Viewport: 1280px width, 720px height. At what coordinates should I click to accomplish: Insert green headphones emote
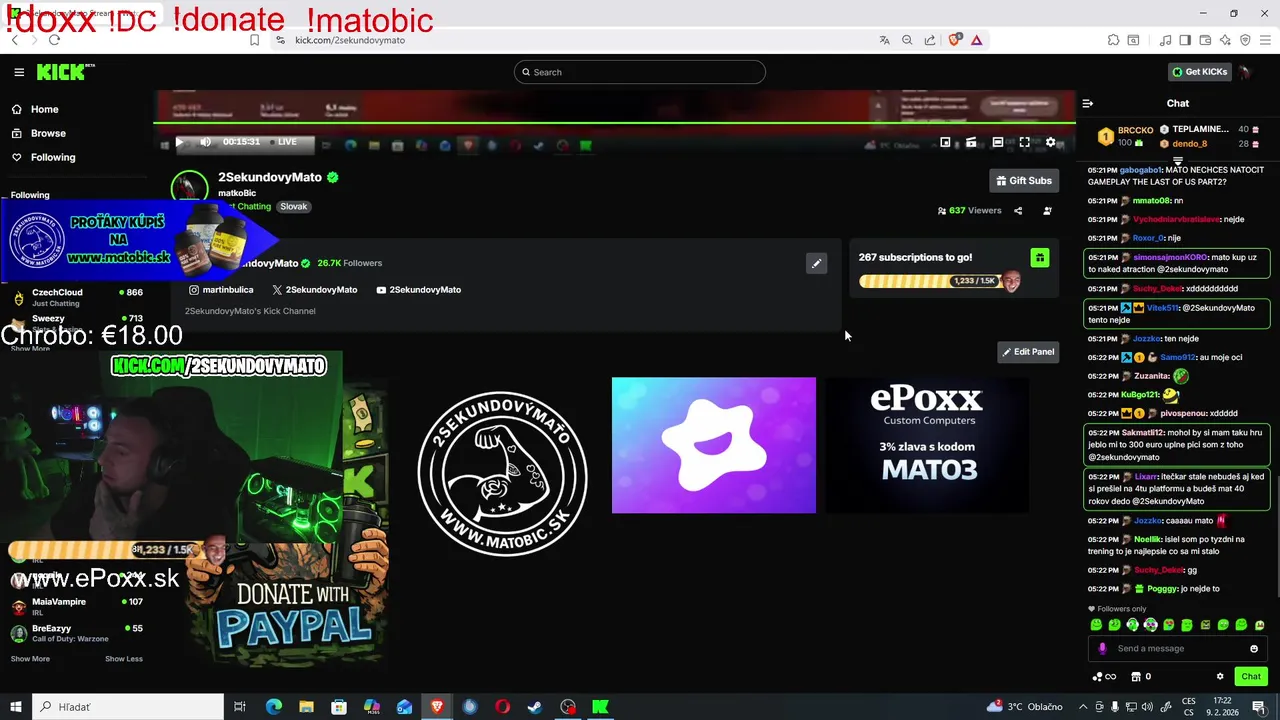point(1132,625)
